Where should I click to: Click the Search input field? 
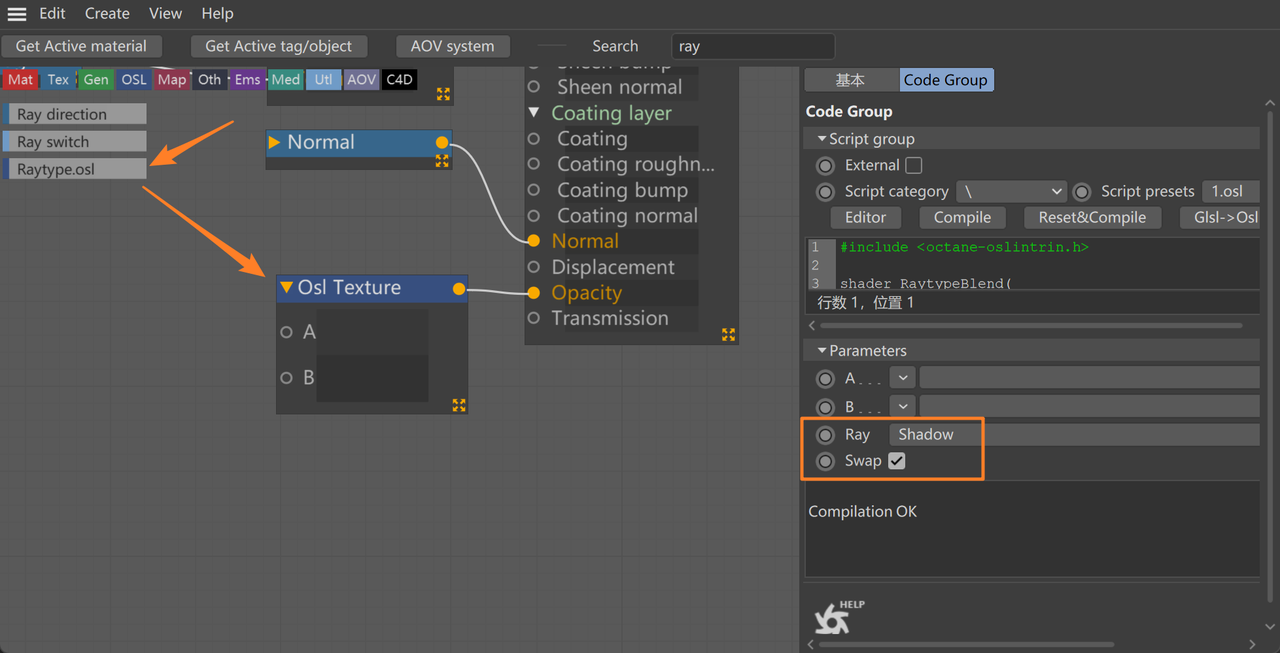pyautogui.click(x=752, y=46)
